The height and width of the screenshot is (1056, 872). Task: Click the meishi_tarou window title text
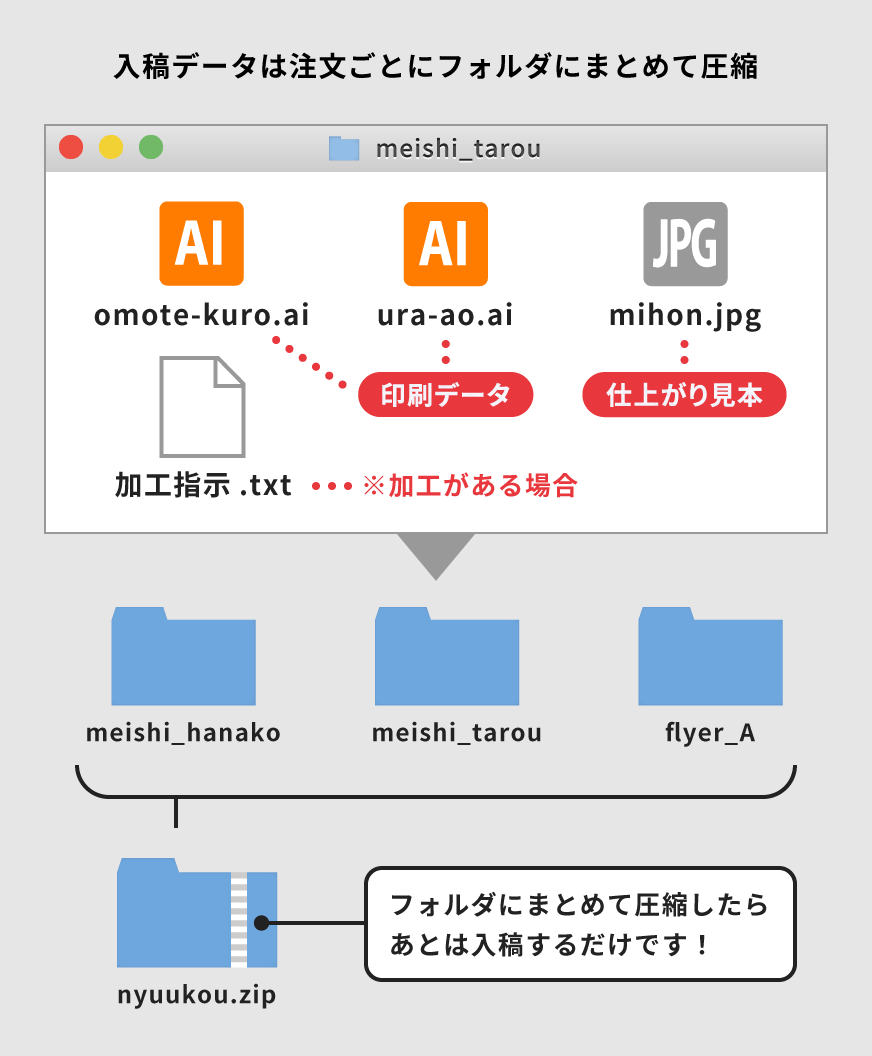pos(458,149)
